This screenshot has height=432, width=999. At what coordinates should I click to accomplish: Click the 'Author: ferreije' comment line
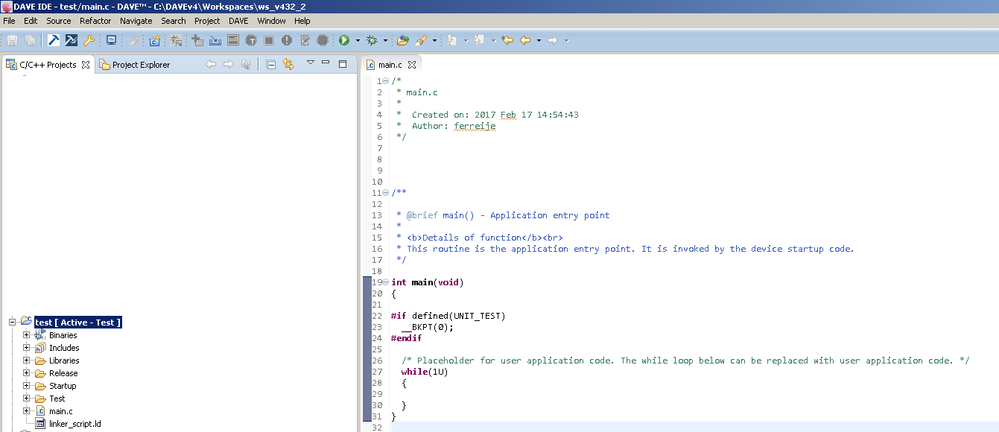(x=446, y=126)
